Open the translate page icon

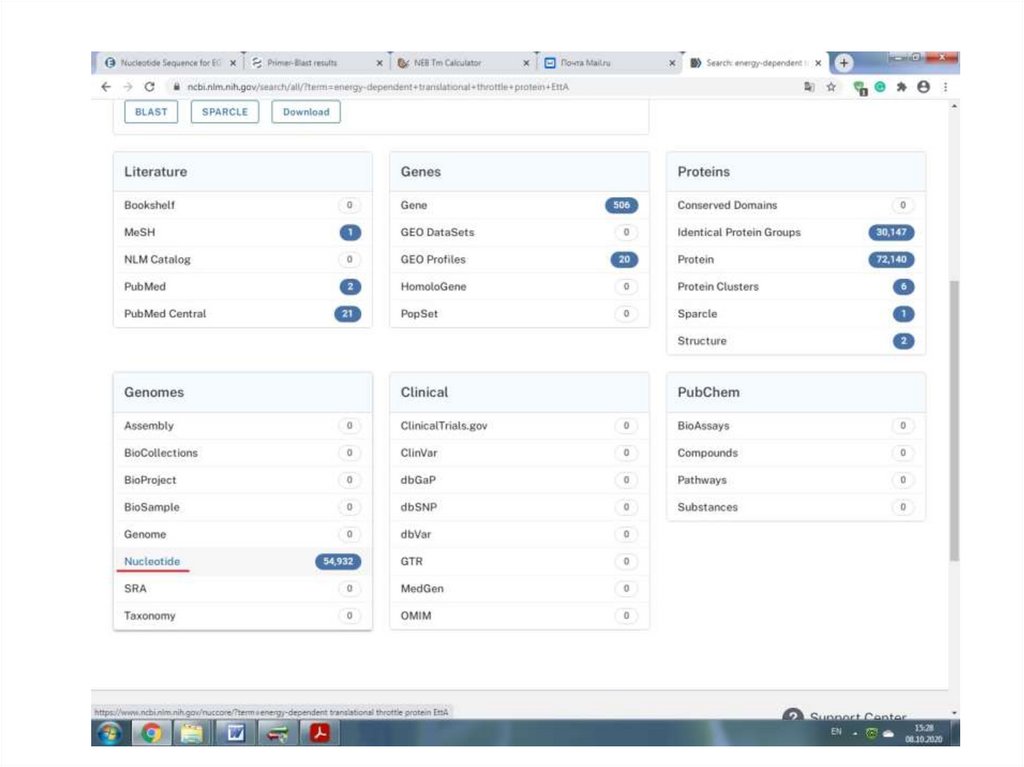[809, 87]
